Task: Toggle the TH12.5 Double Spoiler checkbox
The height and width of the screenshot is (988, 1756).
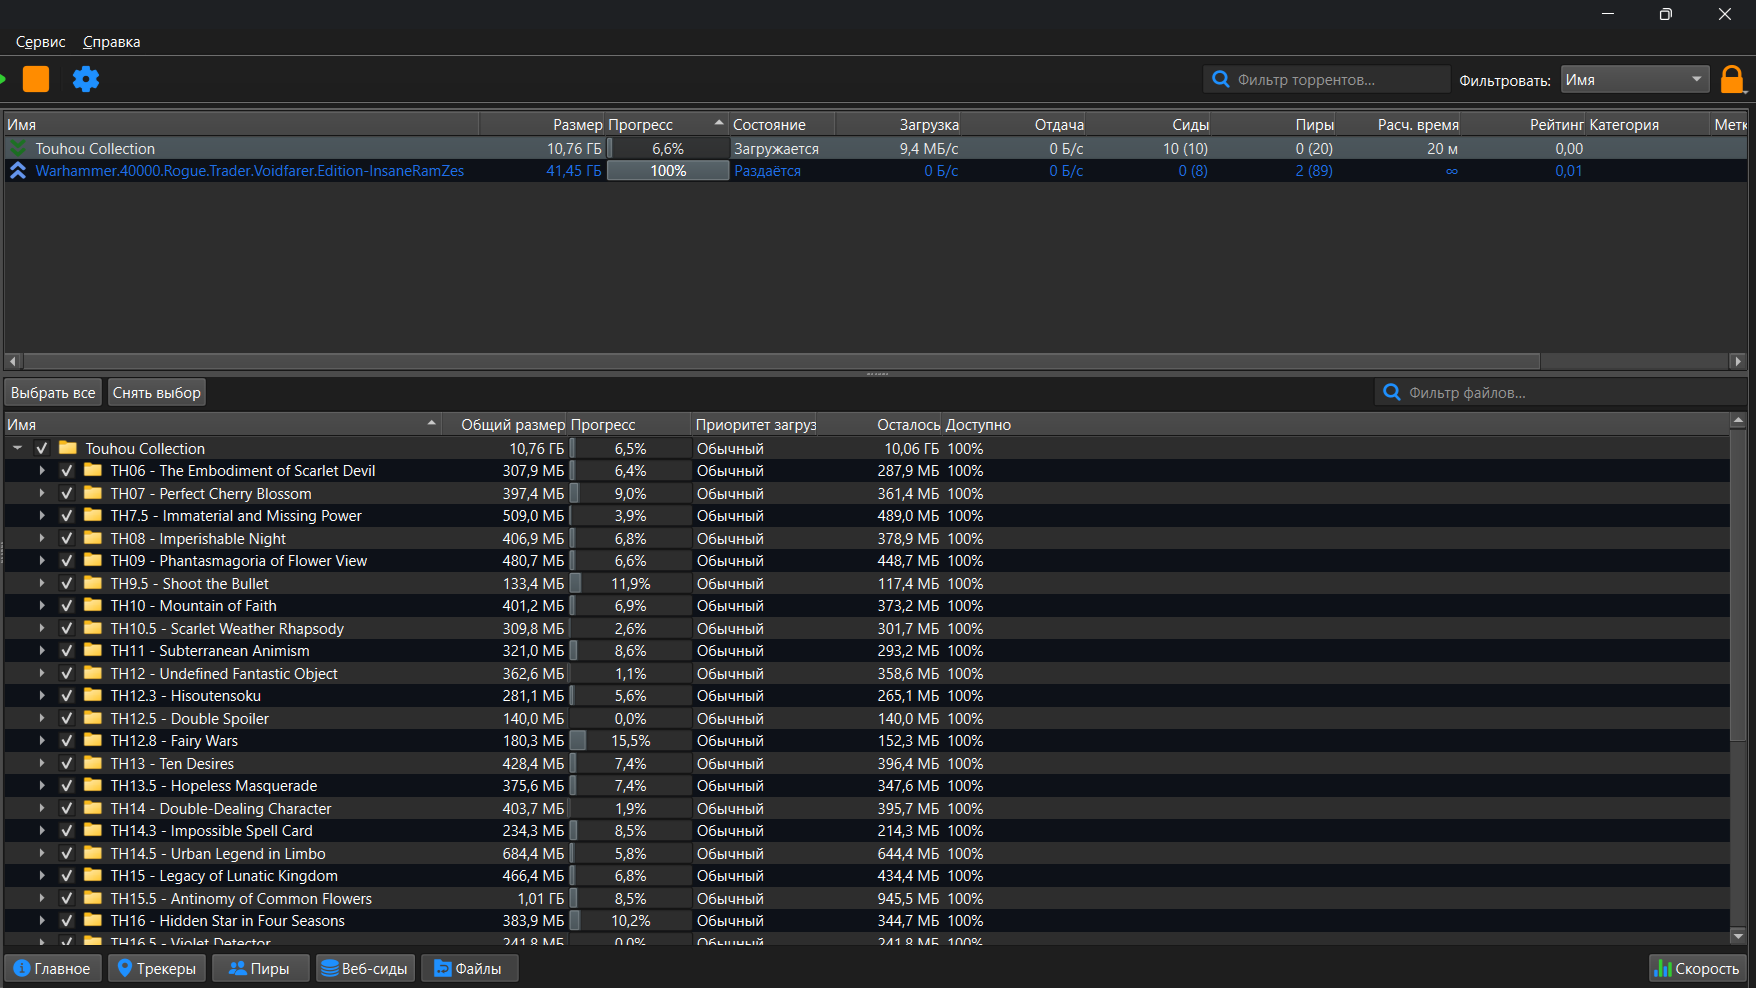Action: pos(67,719)
